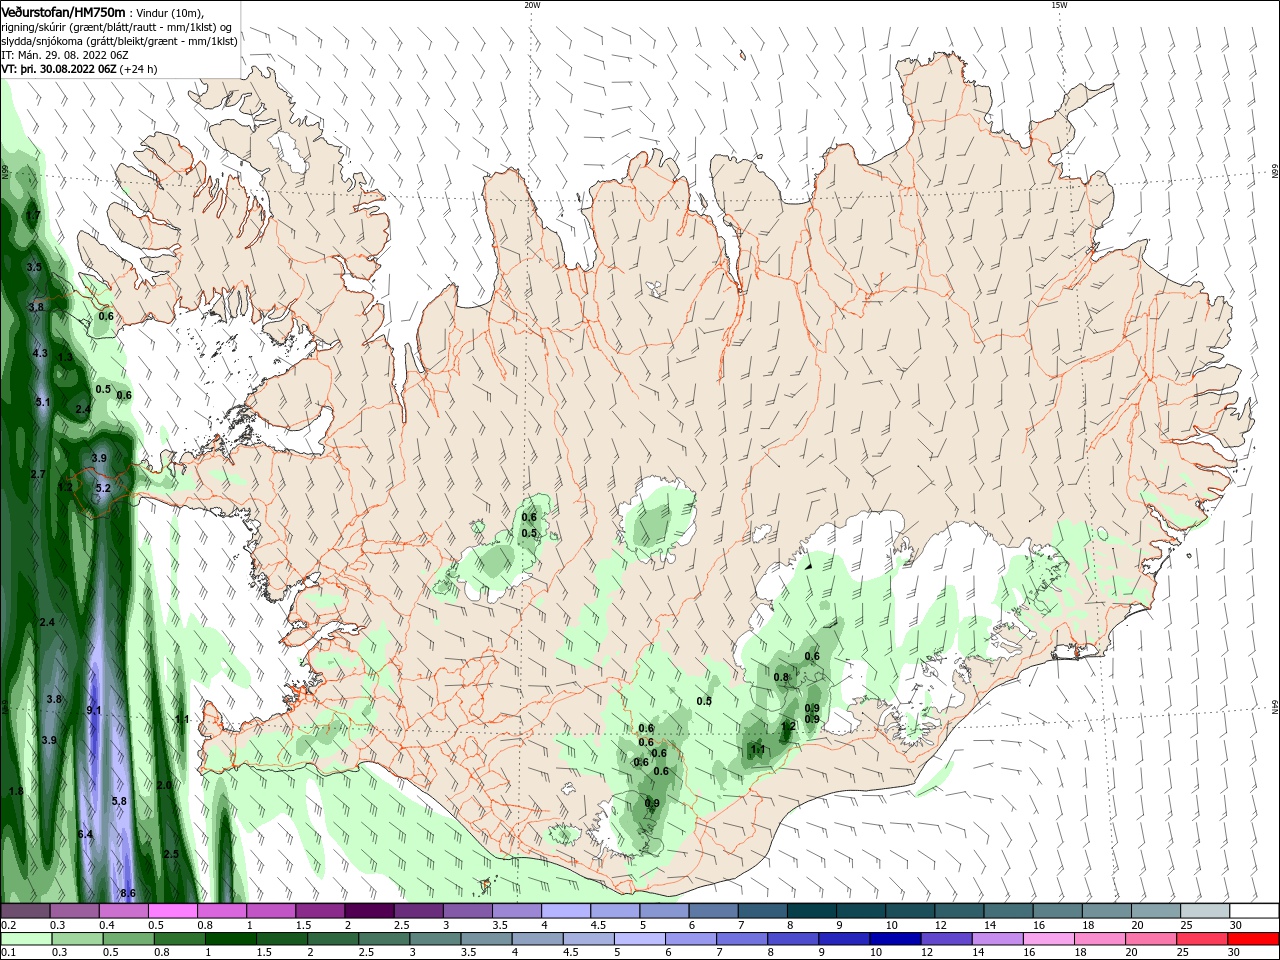Click the bright pink 0.5 sleet legend swatch
The width and height of the screenshot is (1280, 960).
coord(172,911)
